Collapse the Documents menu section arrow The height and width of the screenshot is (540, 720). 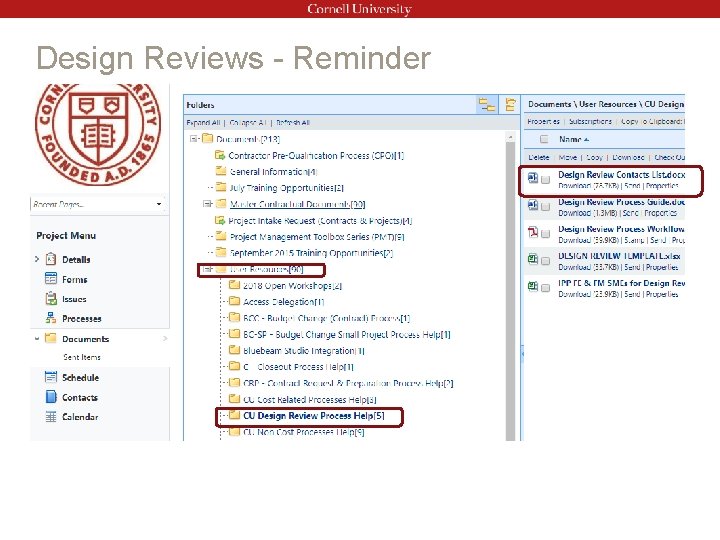click(x=37, y=339)
